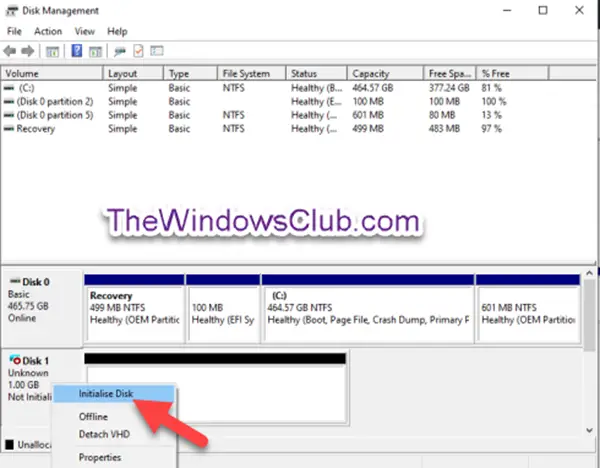Image resolution: width=600 pixels, height=468 pixels.
Task: Select the (Disk 0 partition 2) row
Action: (x=276, y=102)
